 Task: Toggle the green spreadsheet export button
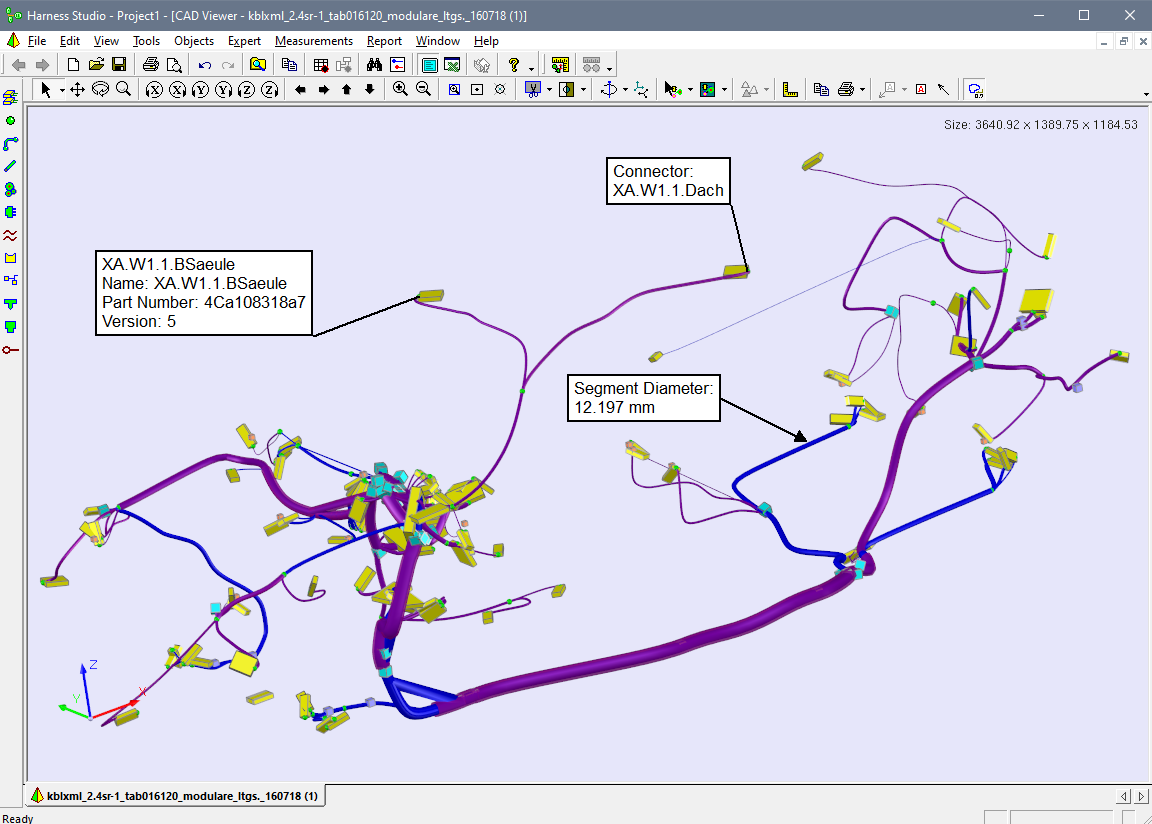[x=452, y=64]
